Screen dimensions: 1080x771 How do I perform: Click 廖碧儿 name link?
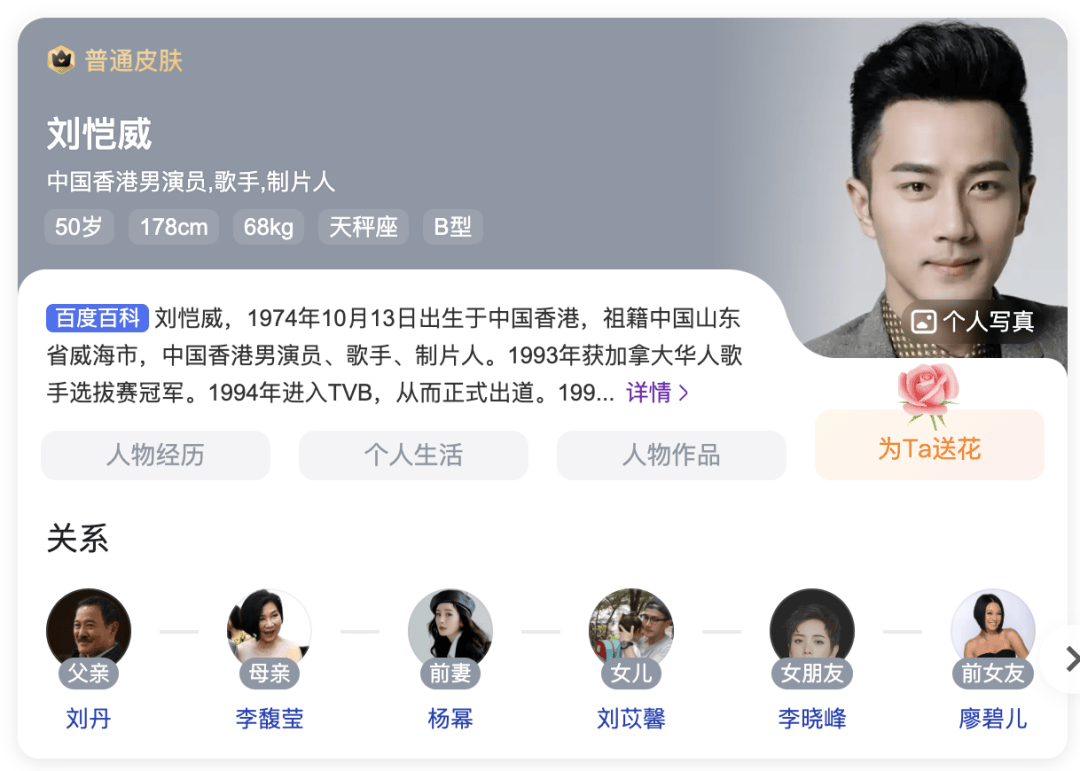coord(993,719)
